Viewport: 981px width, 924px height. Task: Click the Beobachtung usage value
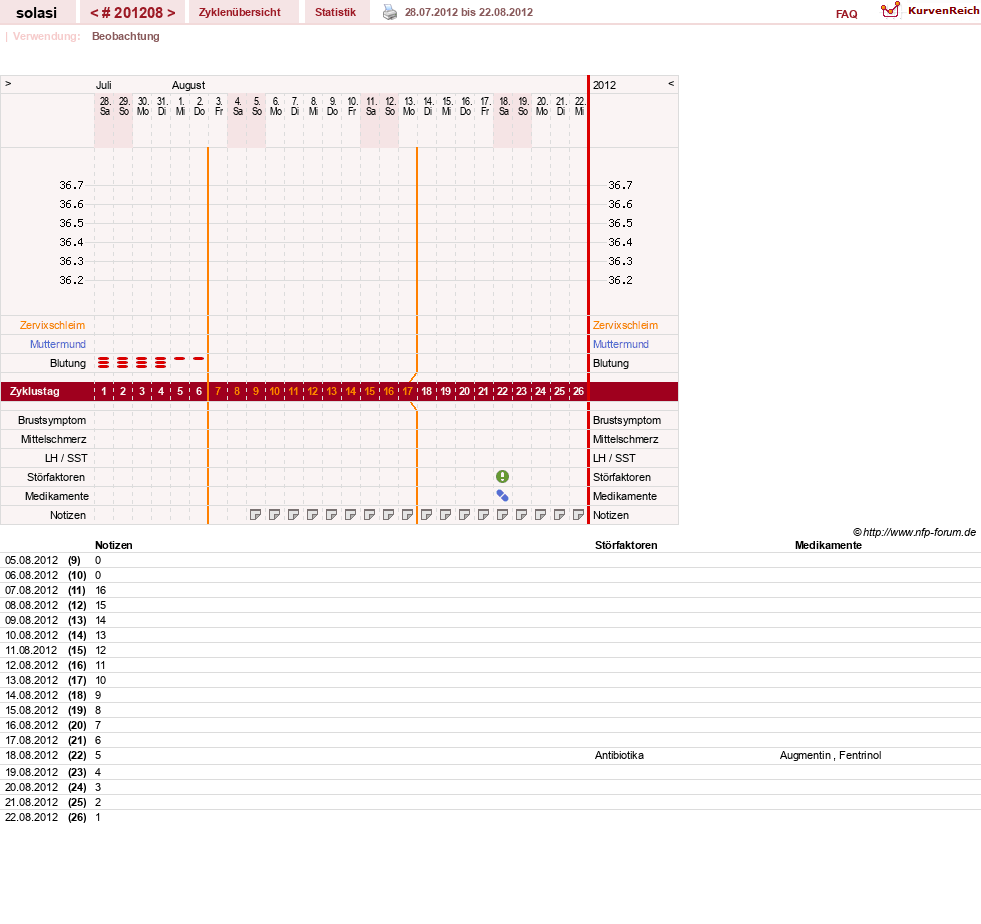pyautogui.click(x=126, y=36)
